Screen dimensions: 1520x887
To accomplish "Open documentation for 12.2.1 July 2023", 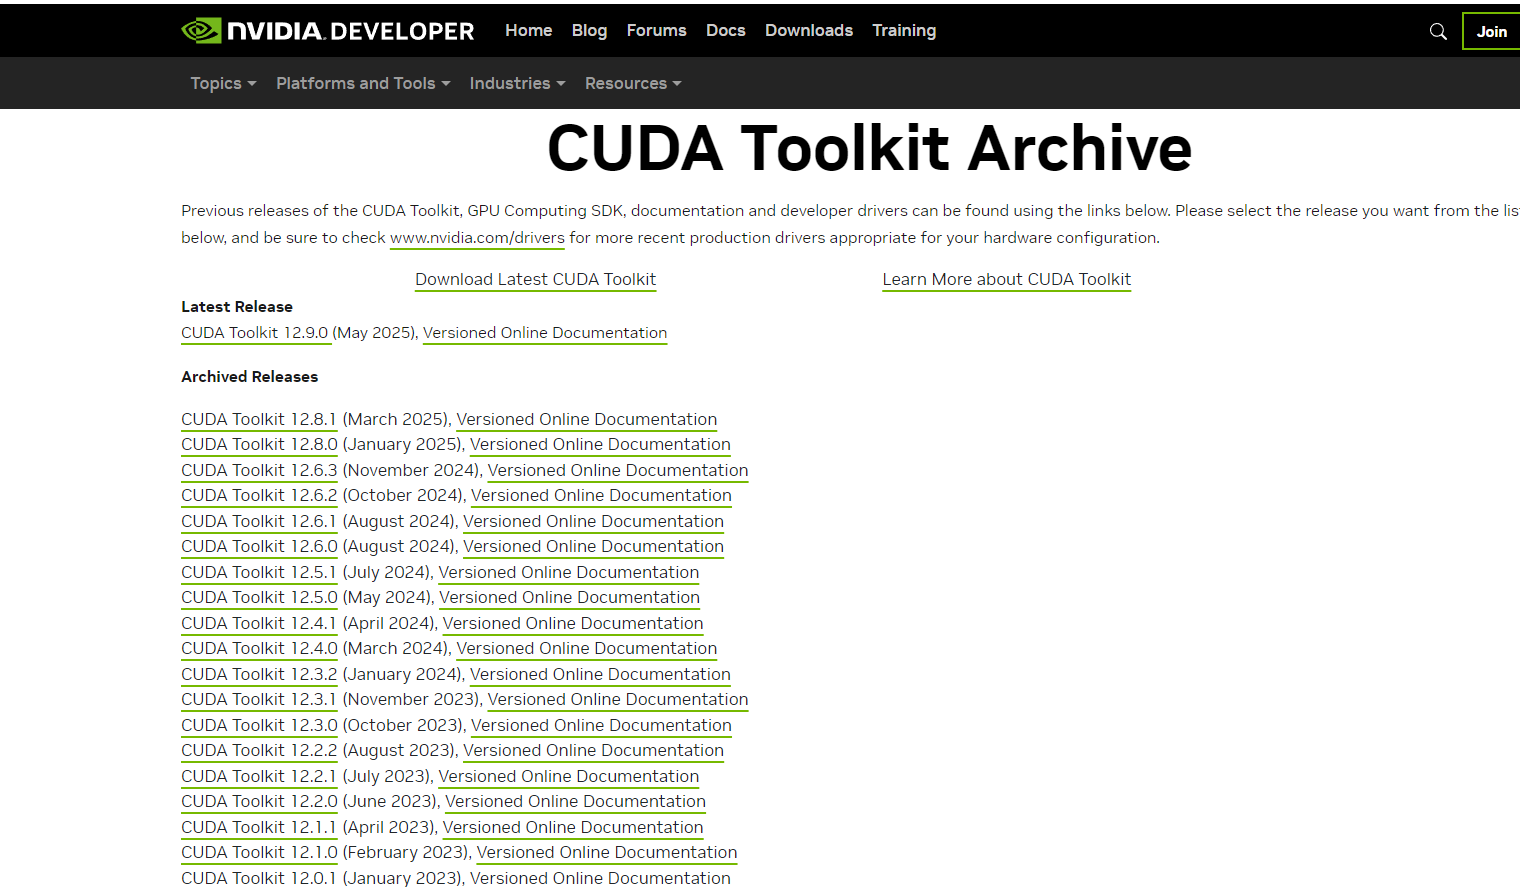I will click(569, 776).
